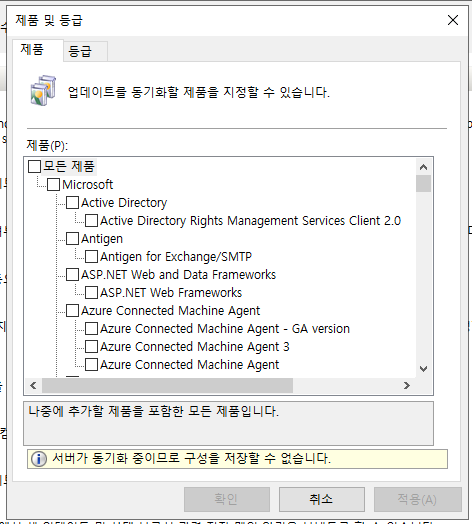
Task: Click the vertical scrollbar up arrow
Action: pos(423,167)
